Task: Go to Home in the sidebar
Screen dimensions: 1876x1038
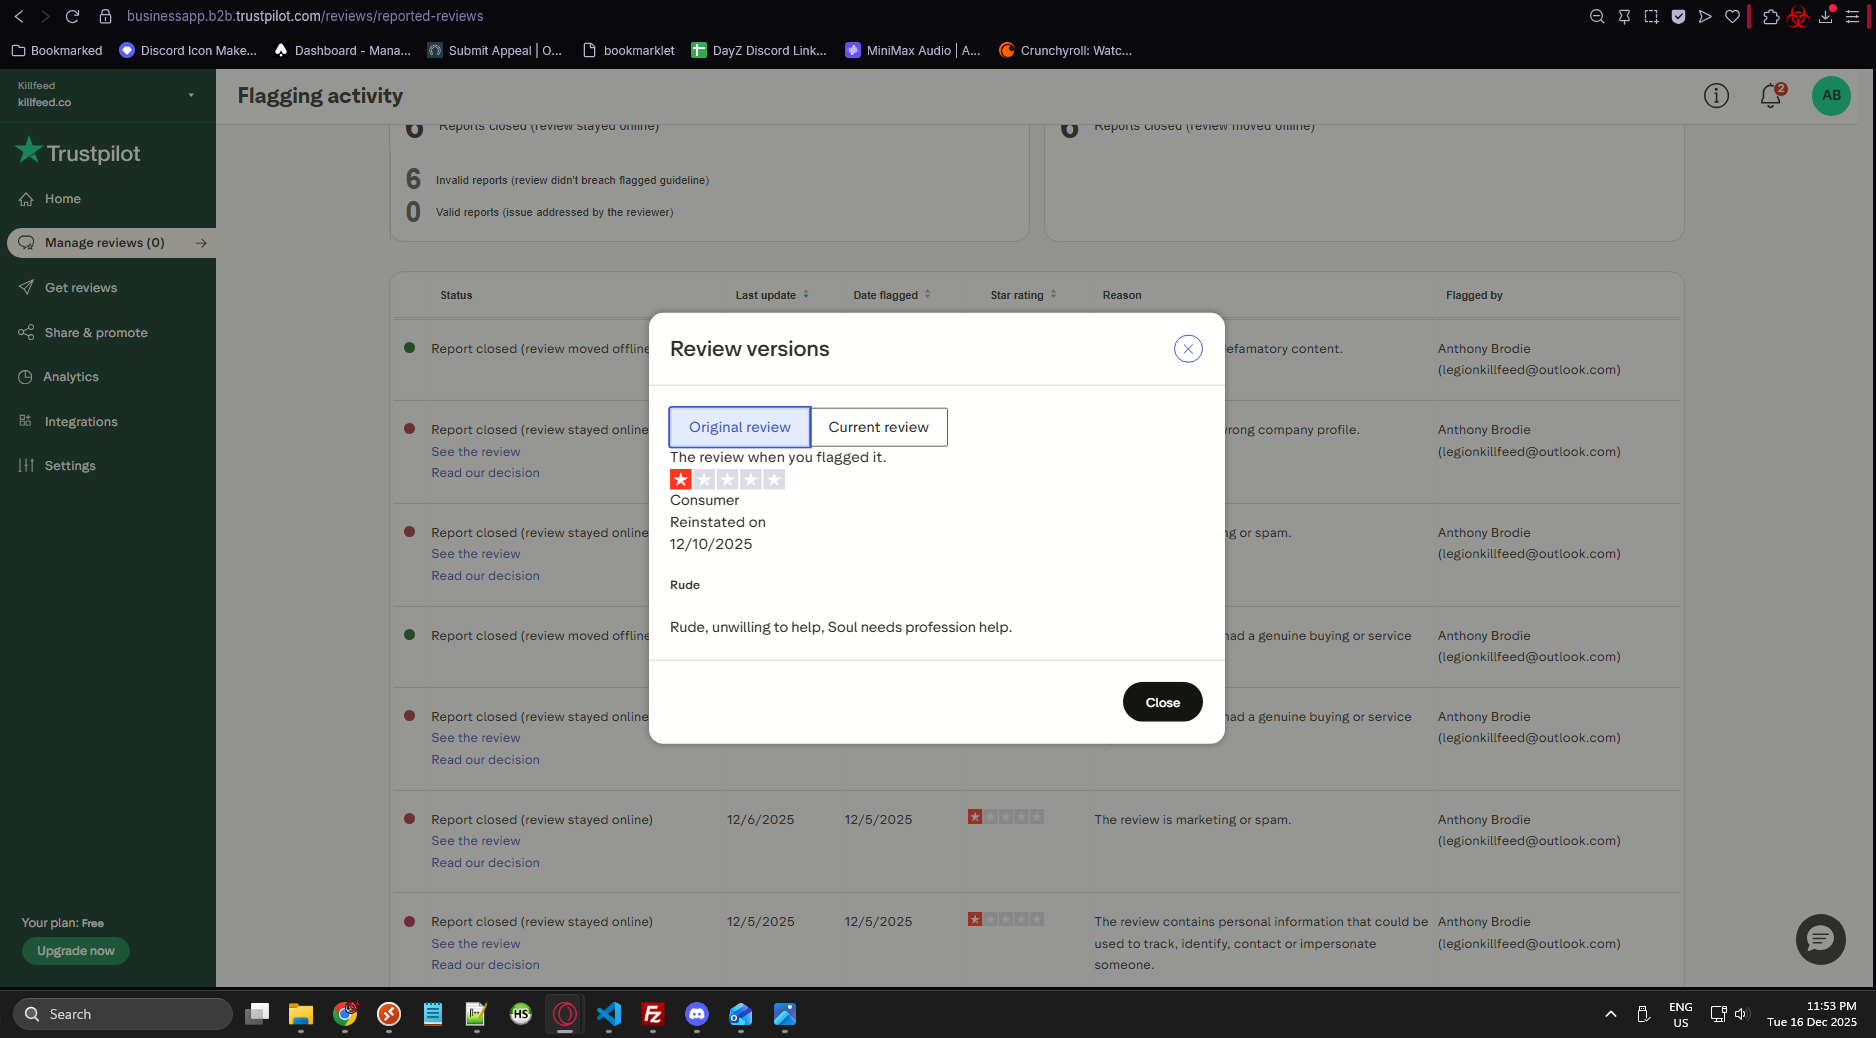Action: tap(63, 199)
